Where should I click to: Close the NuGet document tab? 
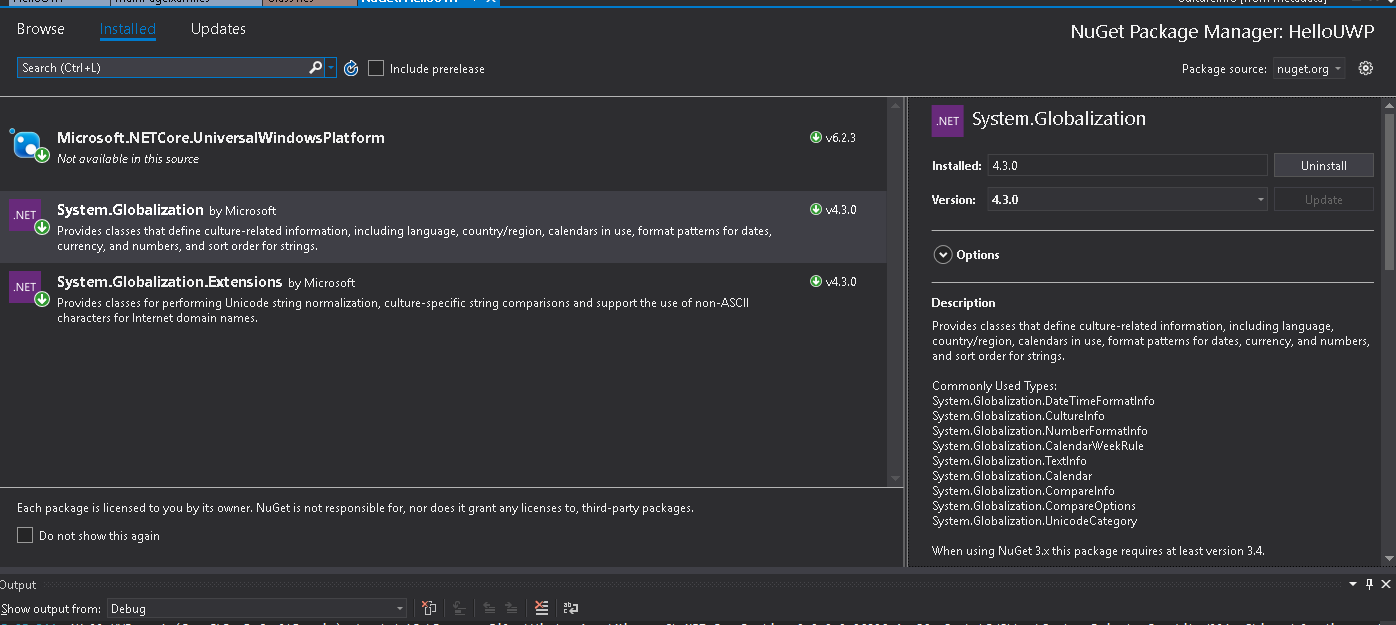coord(490,2)
